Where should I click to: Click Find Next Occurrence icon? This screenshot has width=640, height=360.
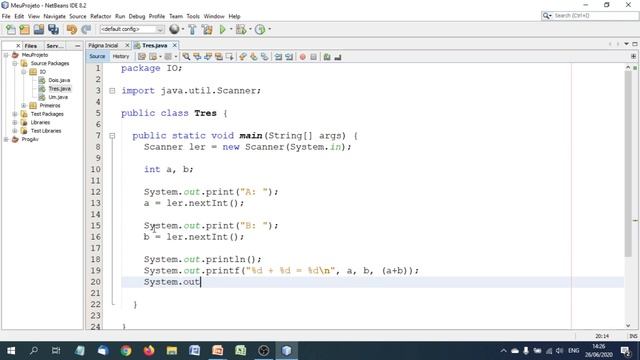click(x=208, y=57)
